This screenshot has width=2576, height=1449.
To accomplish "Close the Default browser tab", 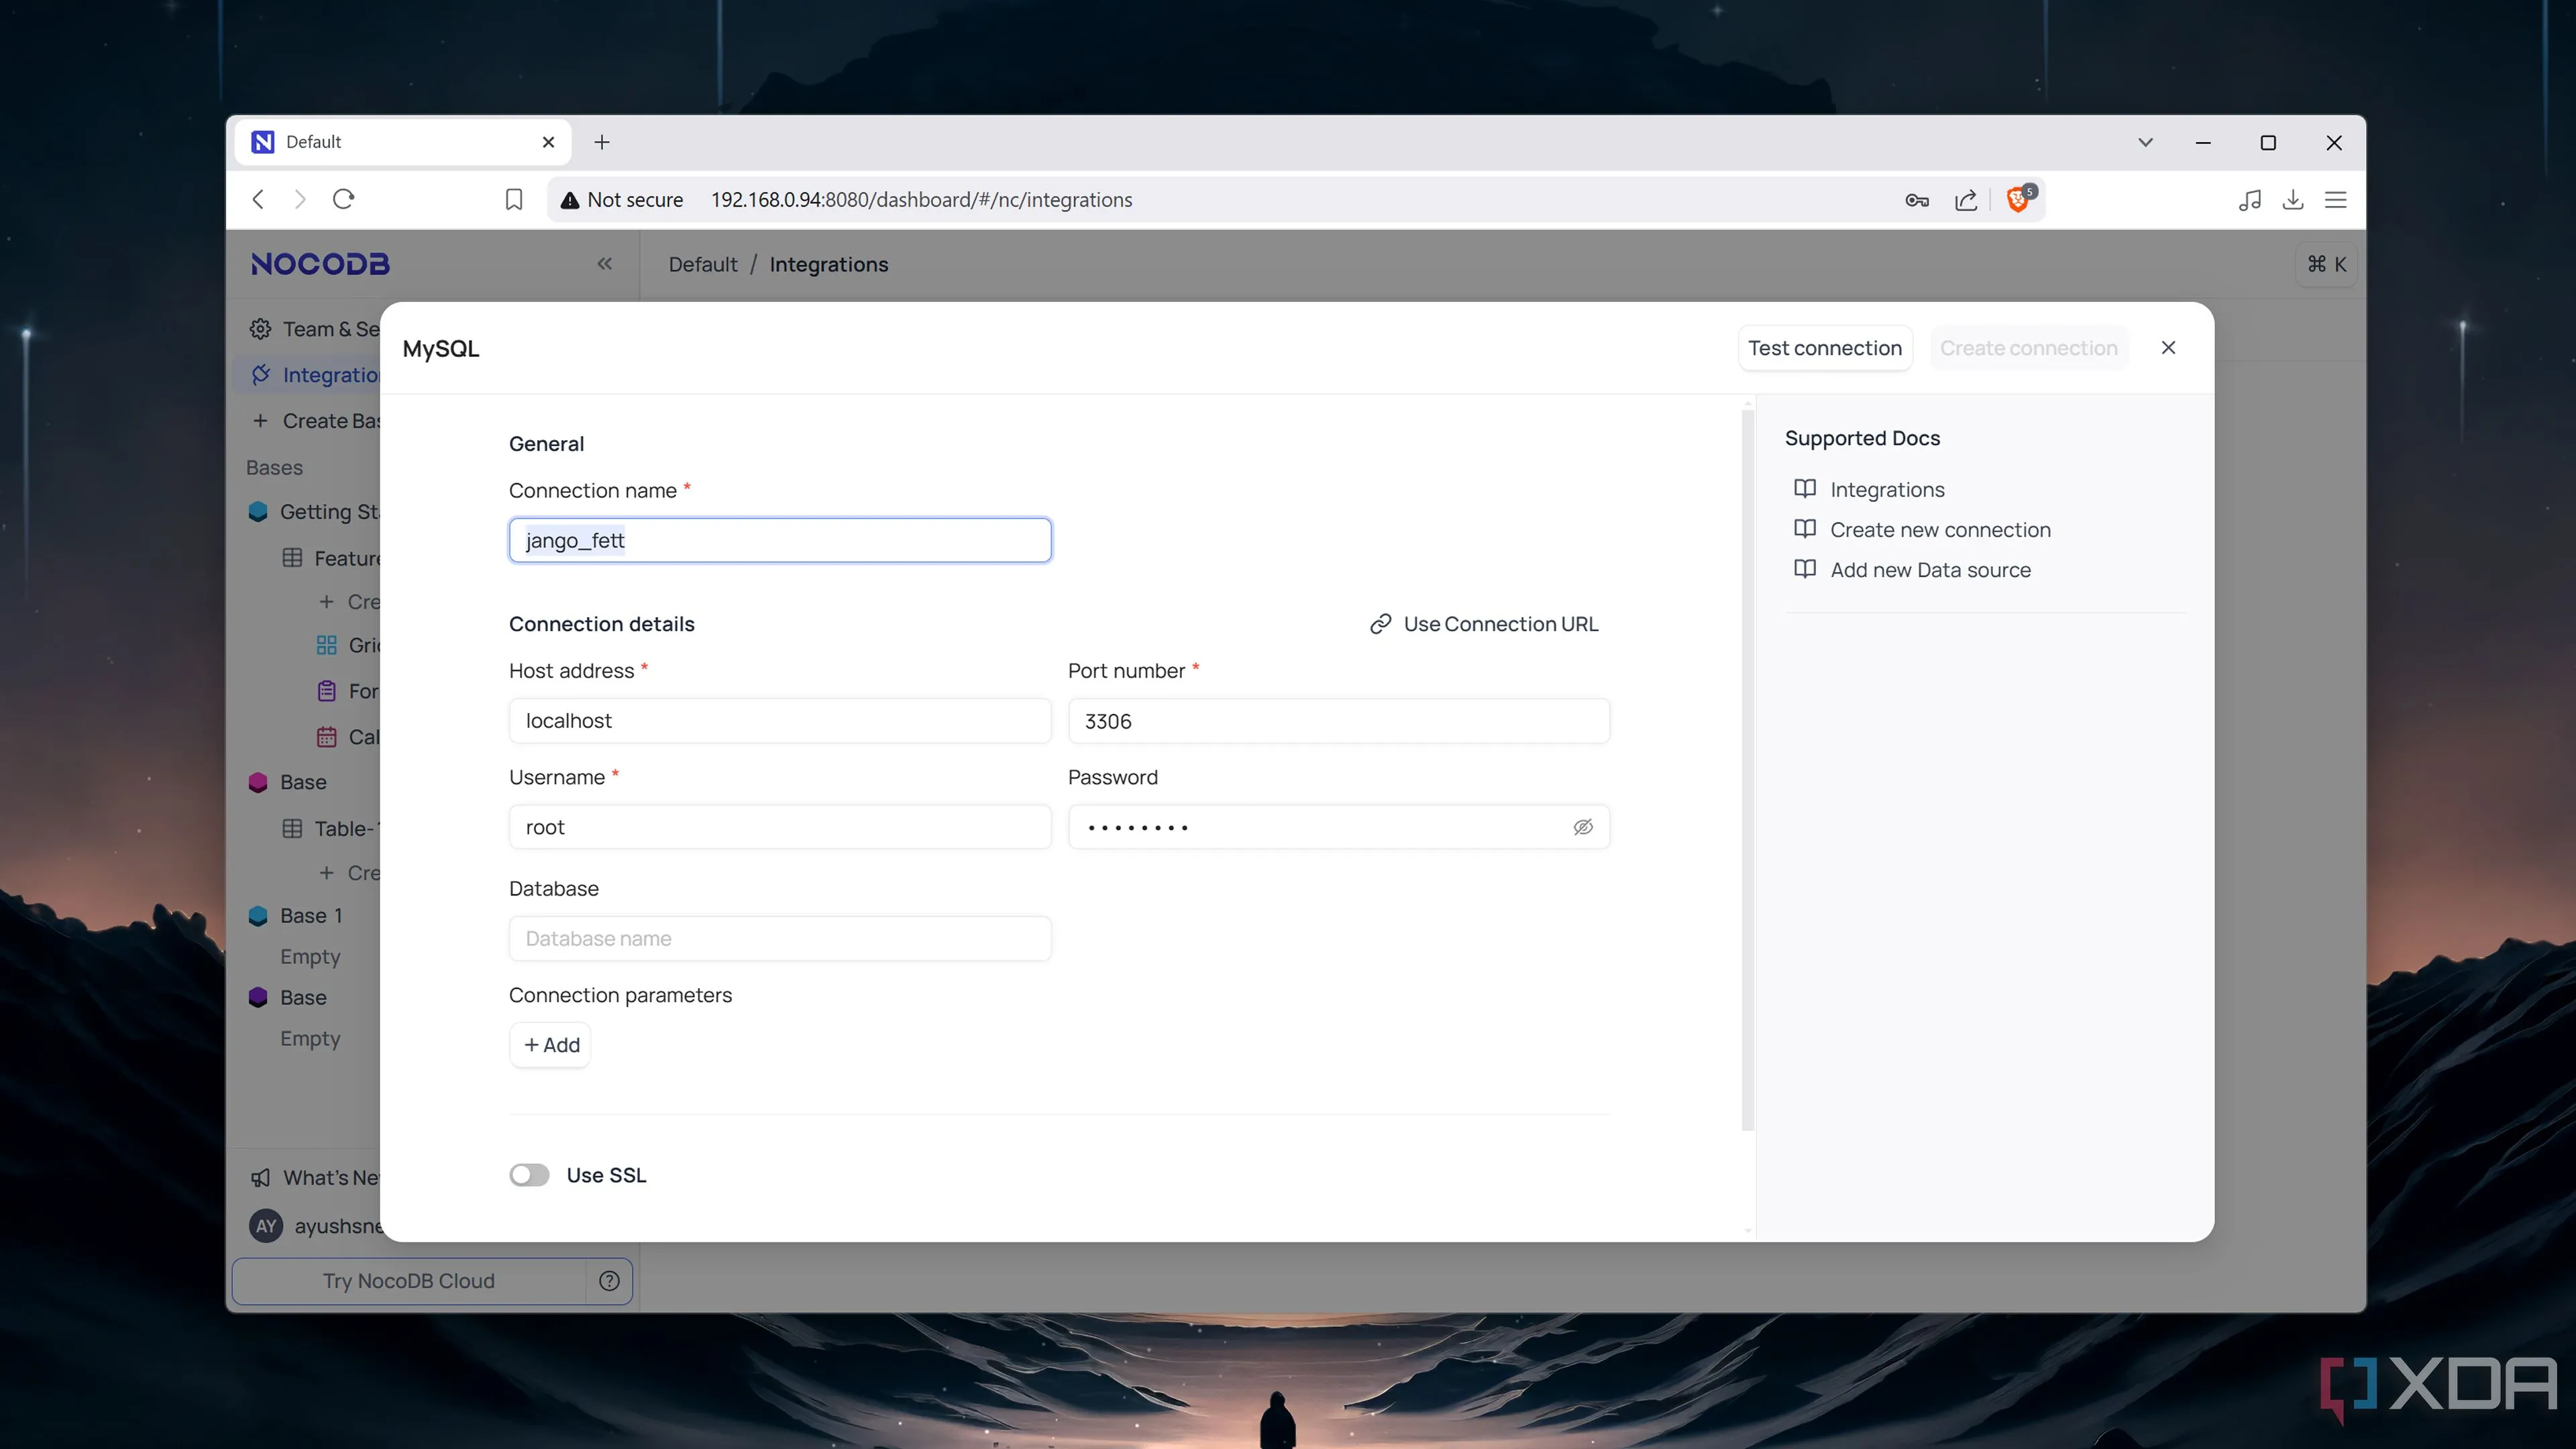I will tap(548, 142).
